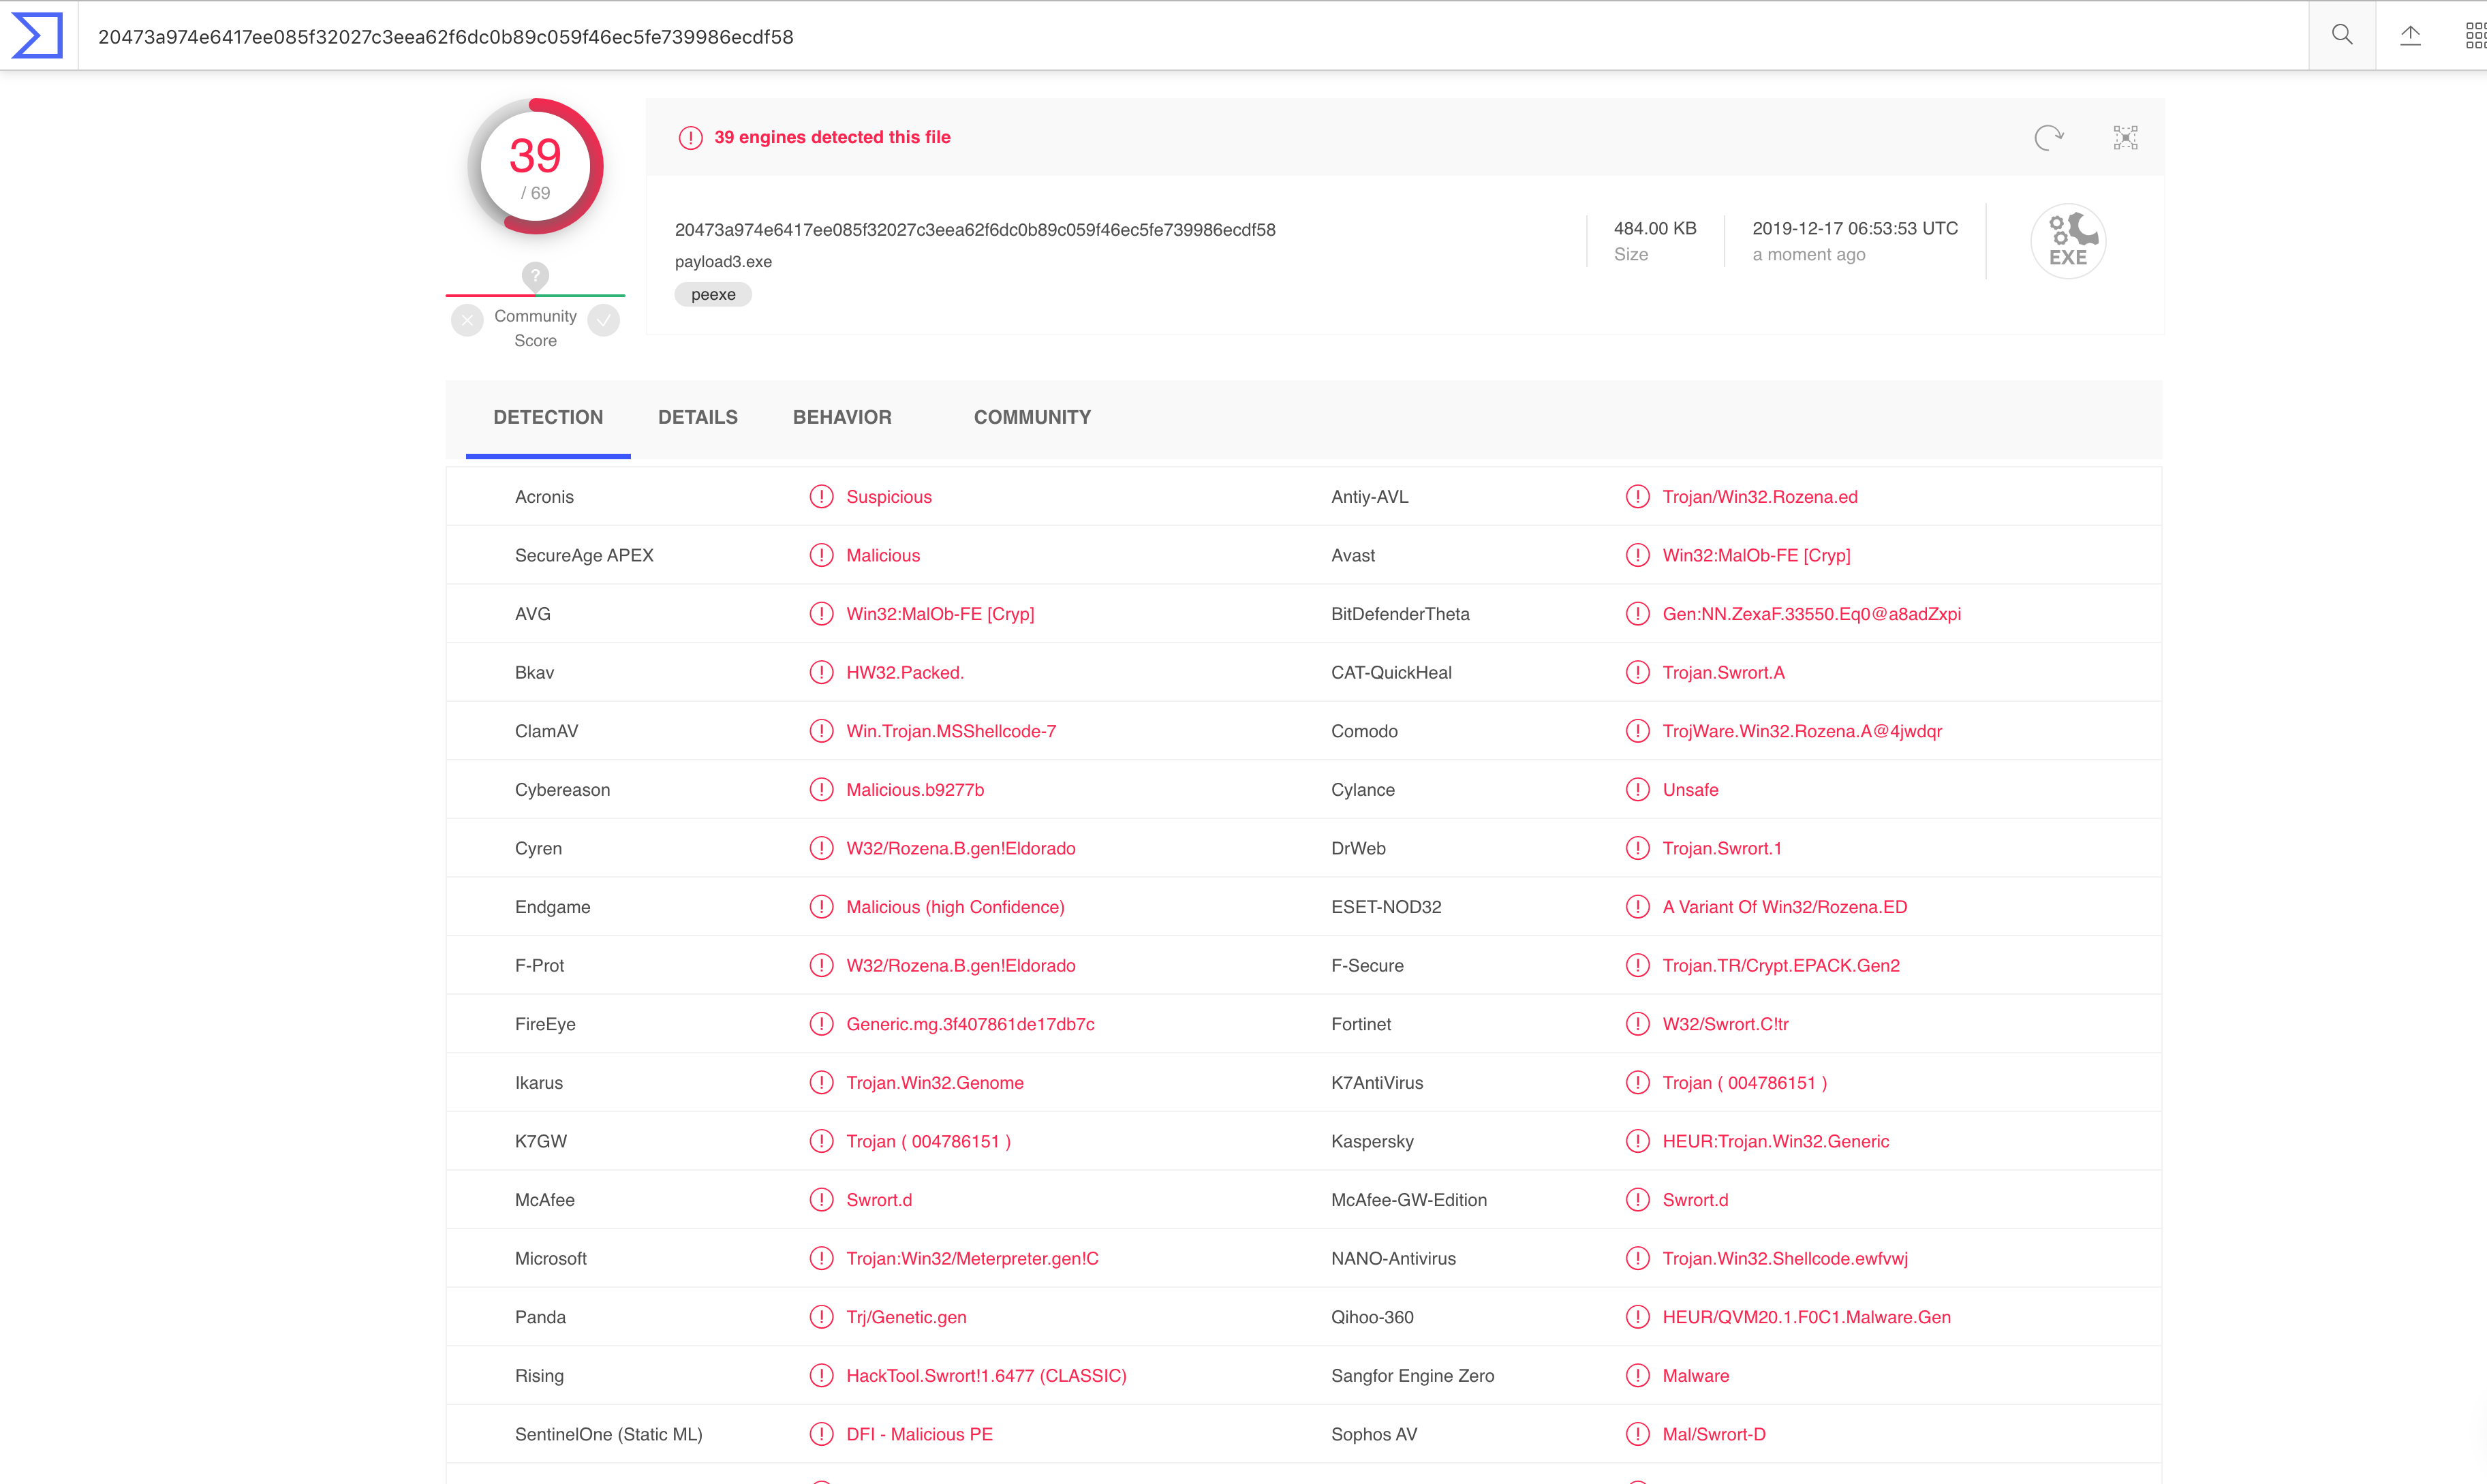
Task: Click the 39 / 69 detection score gauge
Action: [x=535, y=166]
